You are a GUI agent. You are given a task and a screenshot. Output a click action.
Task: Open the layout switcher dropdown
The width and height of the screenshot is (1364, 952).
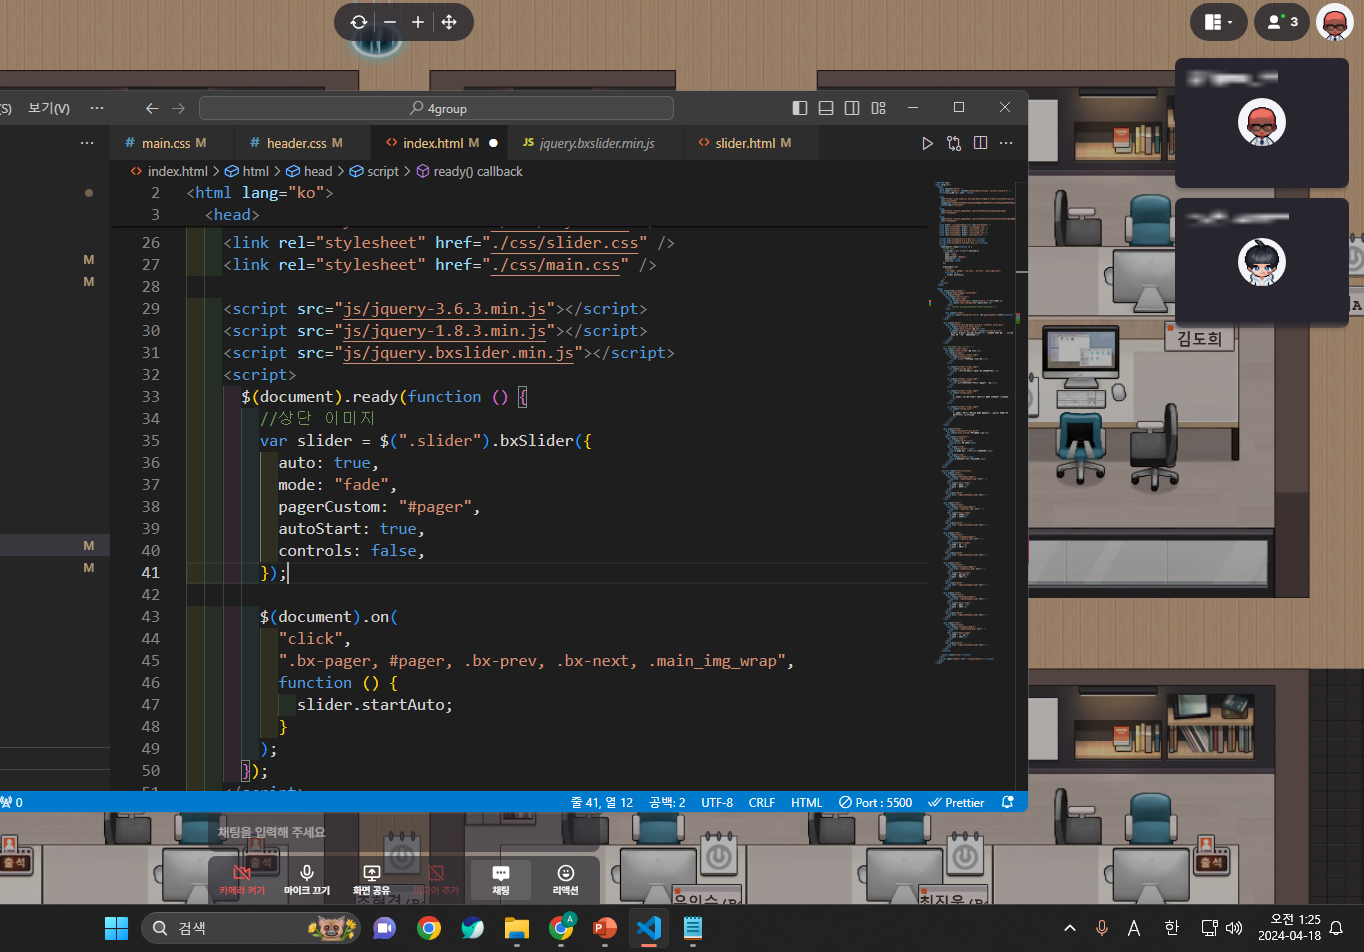[x=1219, y=22]
